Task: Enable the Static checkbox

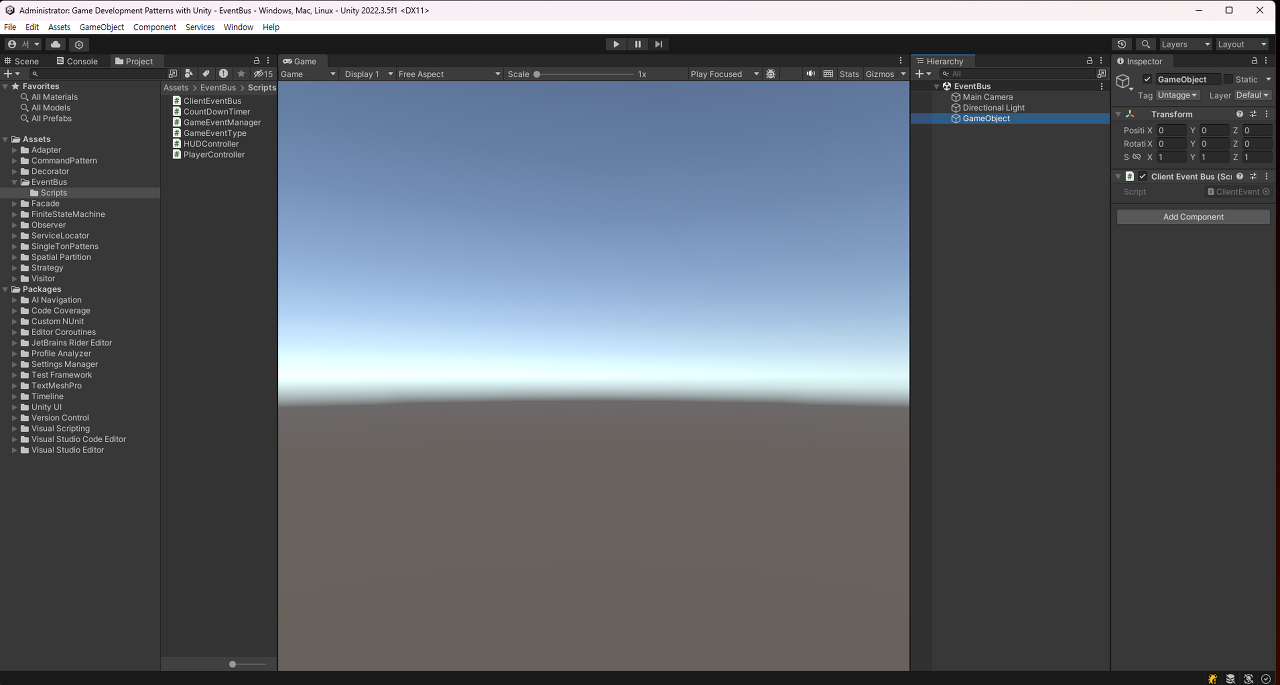Action: (1228, 79)
